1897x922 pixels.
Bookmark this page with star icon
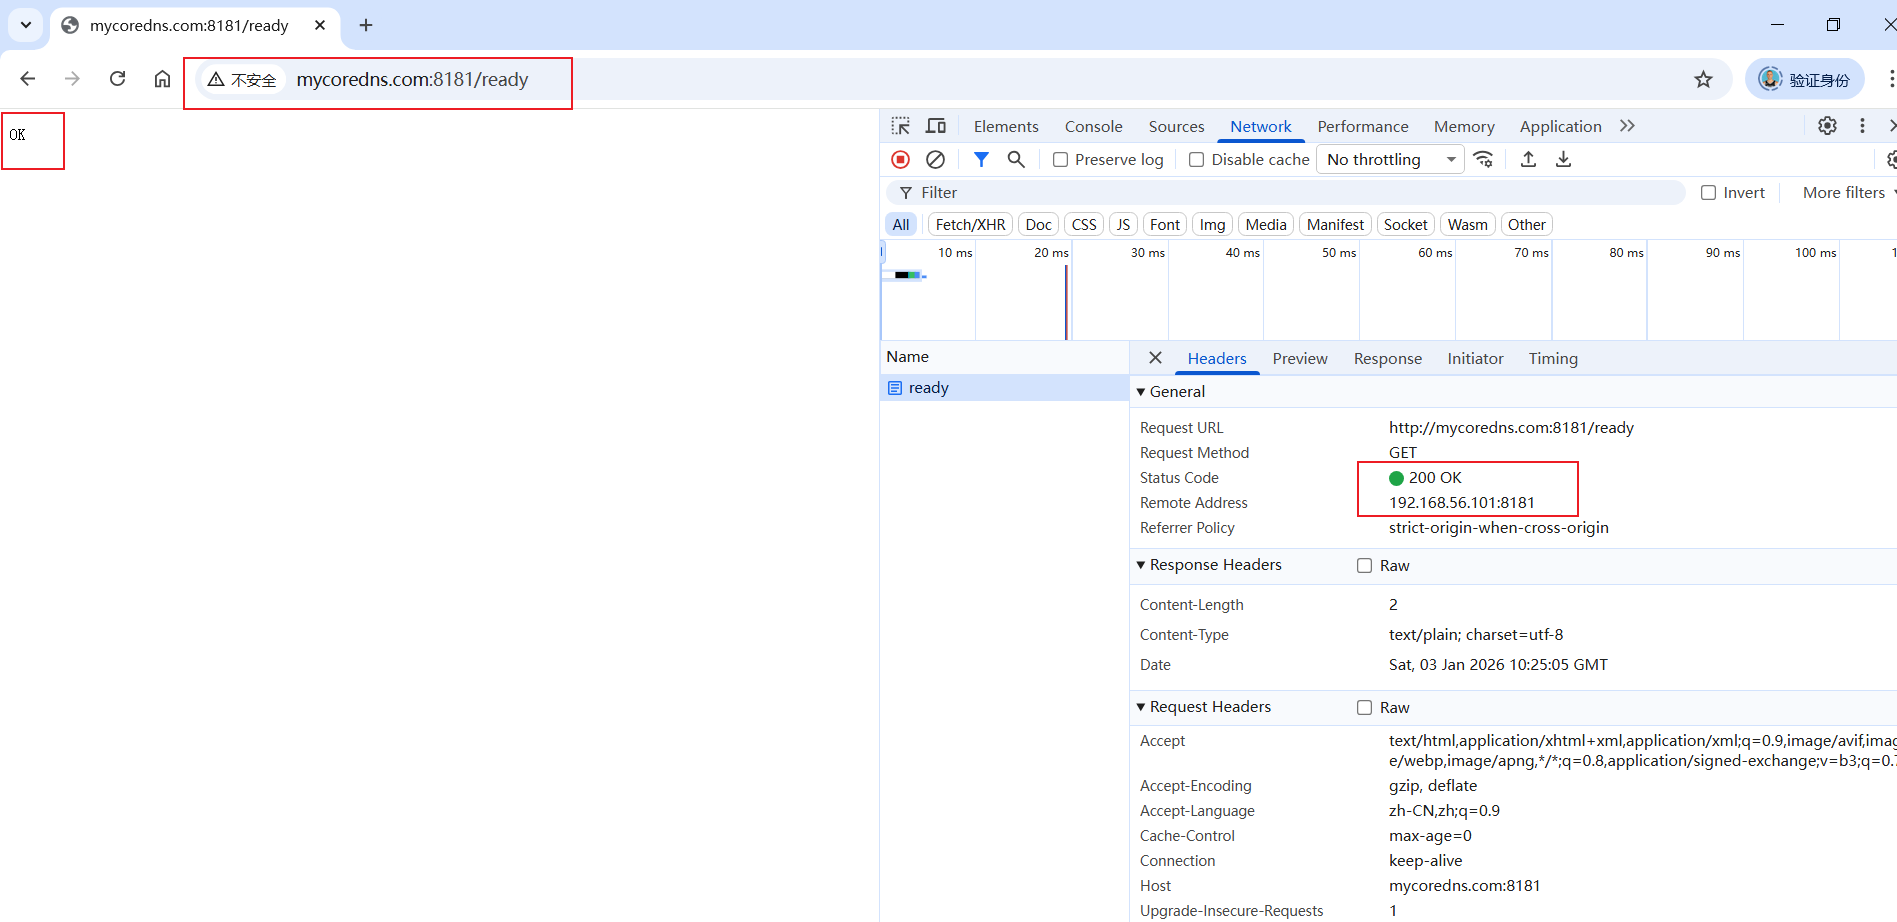pos(1703,80)
